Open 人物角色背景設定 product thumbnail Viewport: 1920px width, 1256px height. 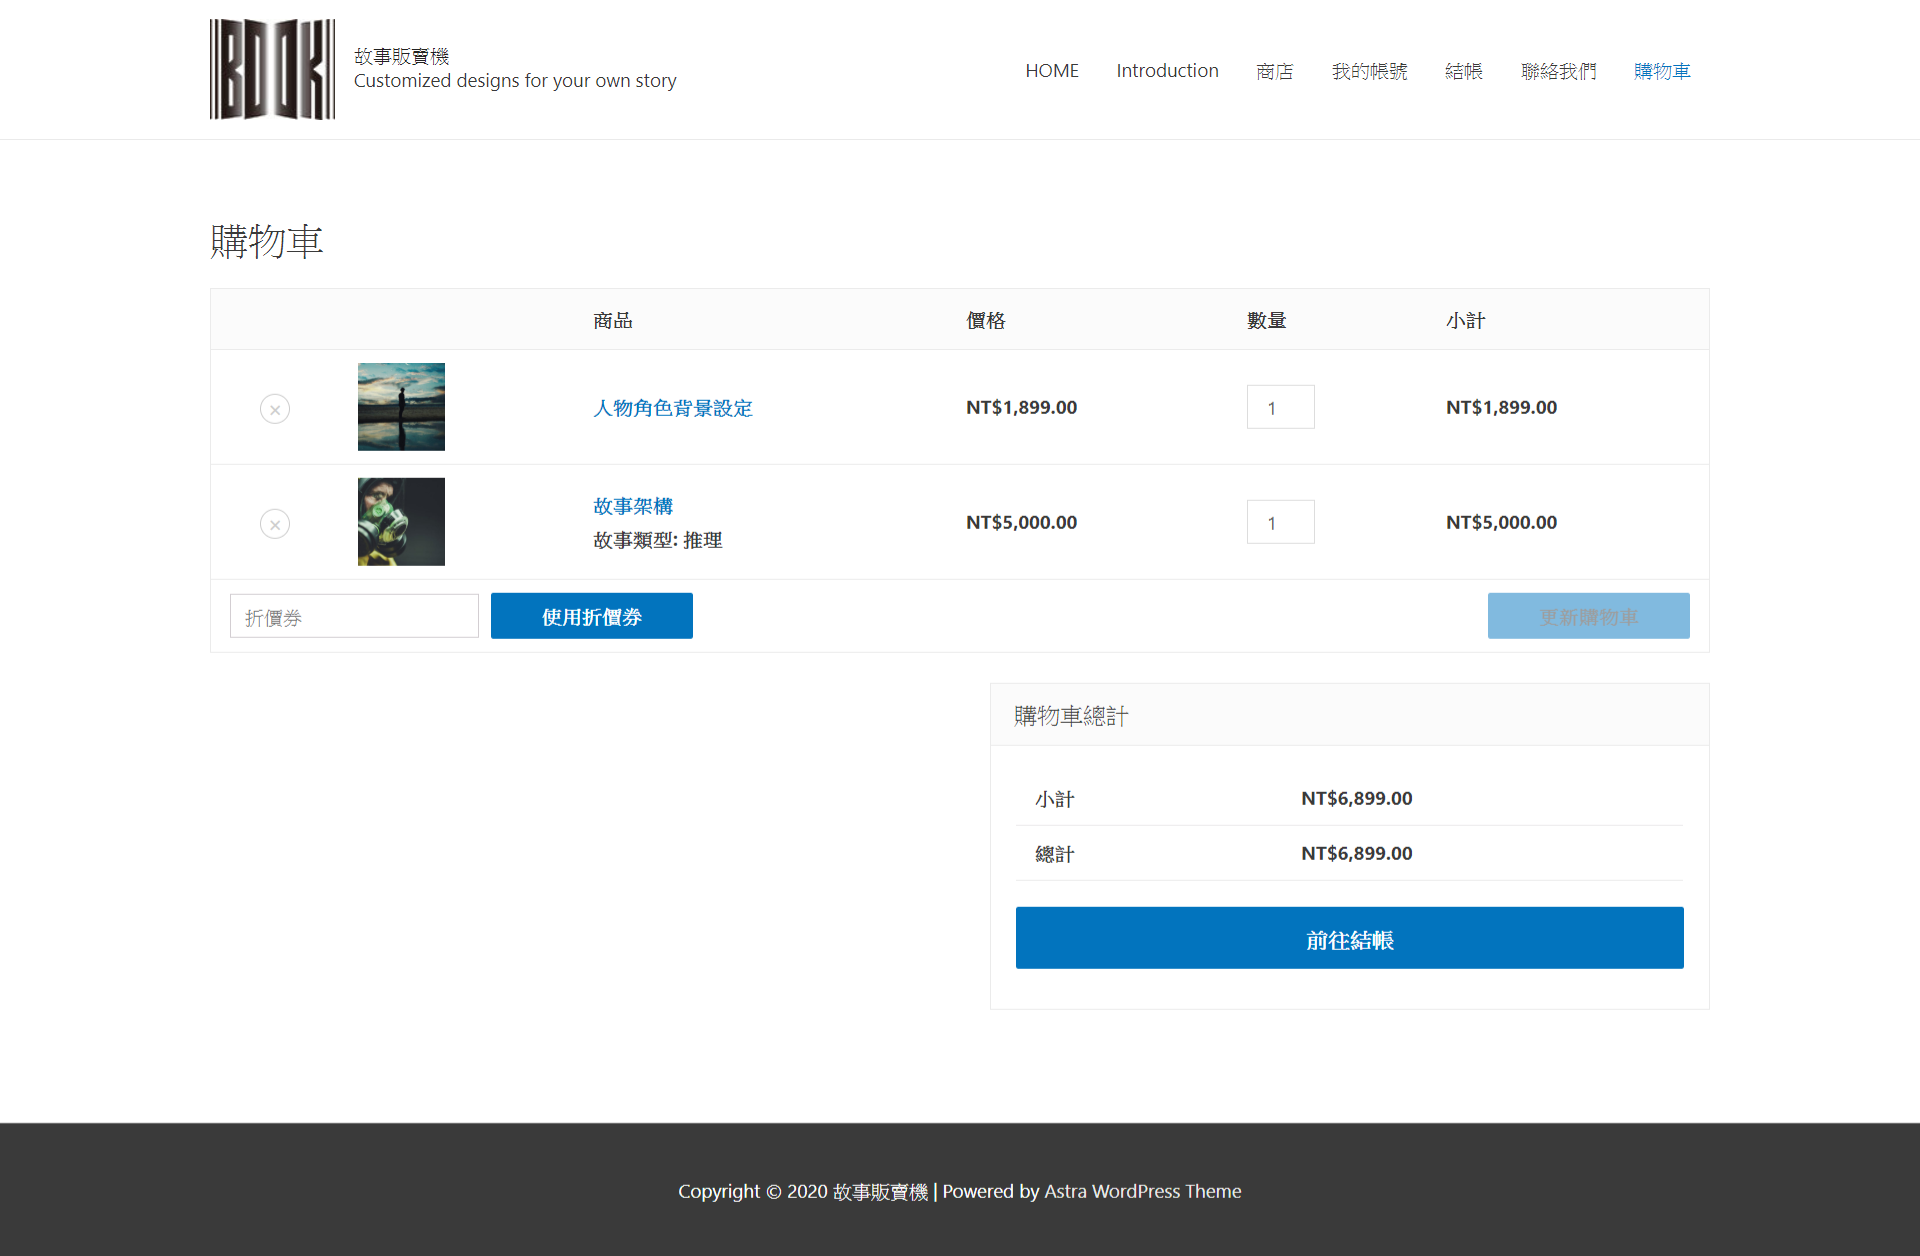(401, 407)
